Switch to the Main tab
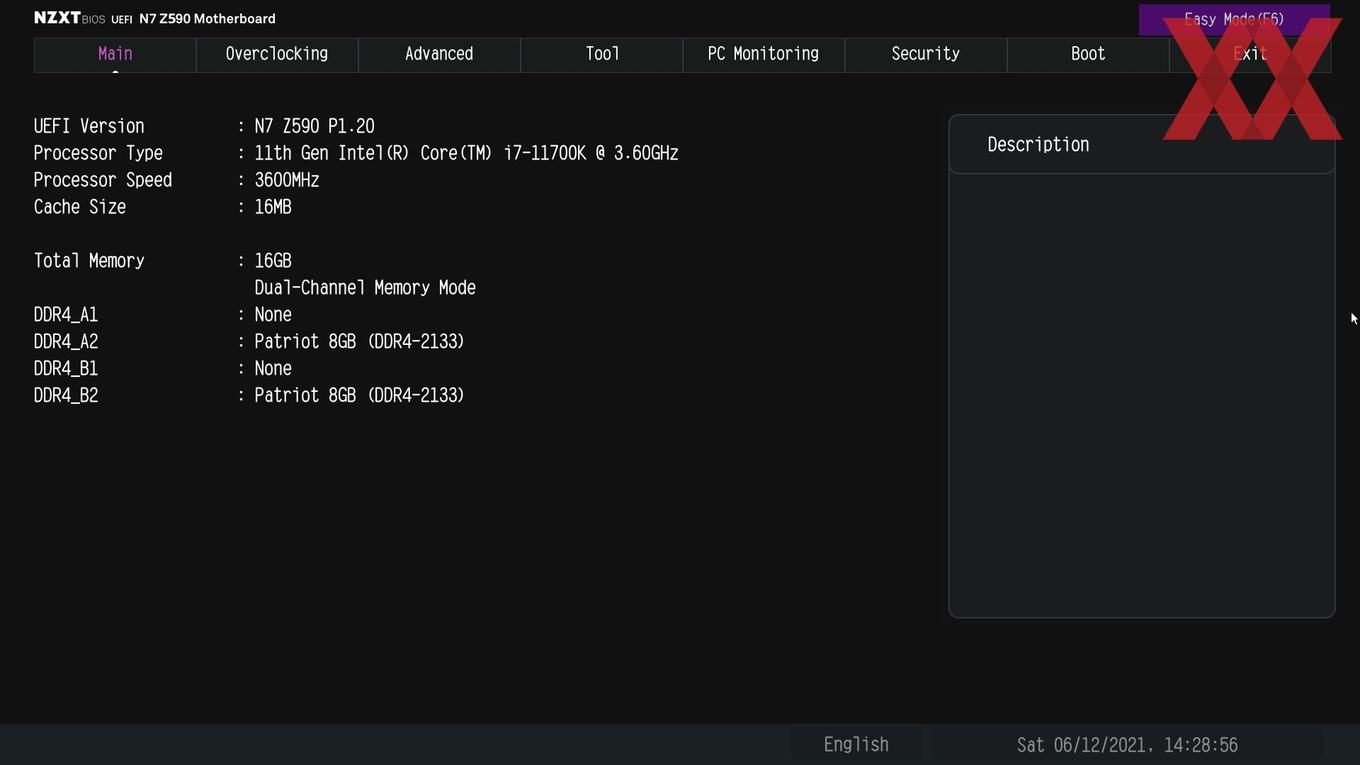This screenshot has width=1360, height=765. [x=115, y=54]
